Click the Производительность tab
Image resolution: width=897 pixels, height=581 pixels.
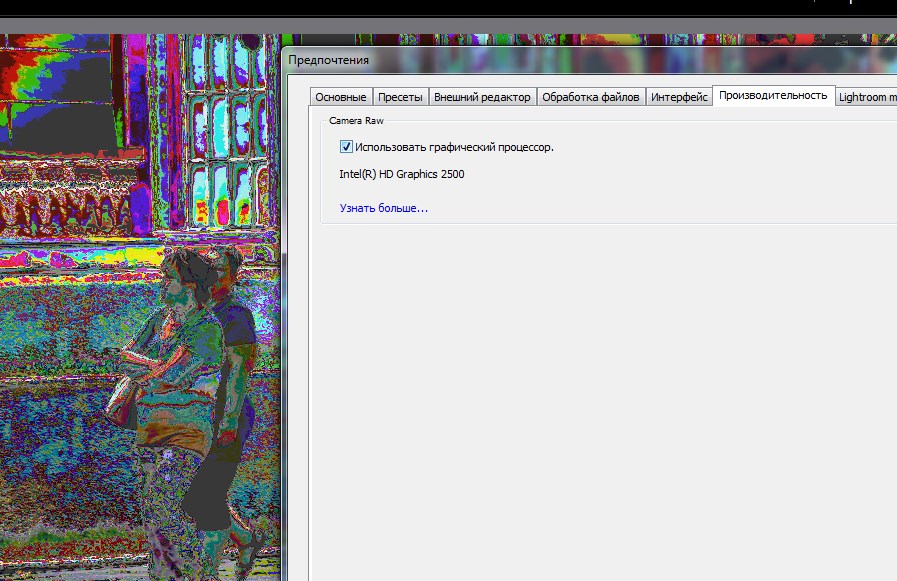(773, 95)
